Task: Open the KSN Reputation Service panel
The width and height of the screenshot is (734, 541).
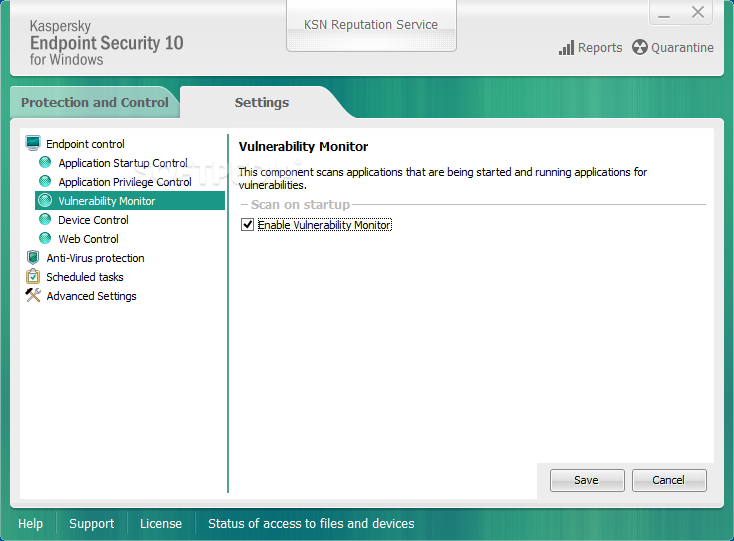Action: 371,26
